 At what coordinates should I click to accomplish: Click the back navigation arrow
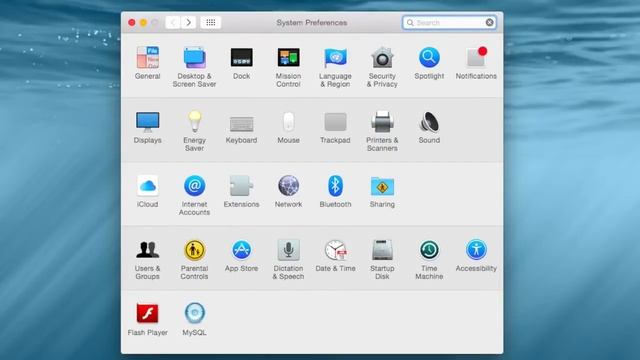(173, 22)
